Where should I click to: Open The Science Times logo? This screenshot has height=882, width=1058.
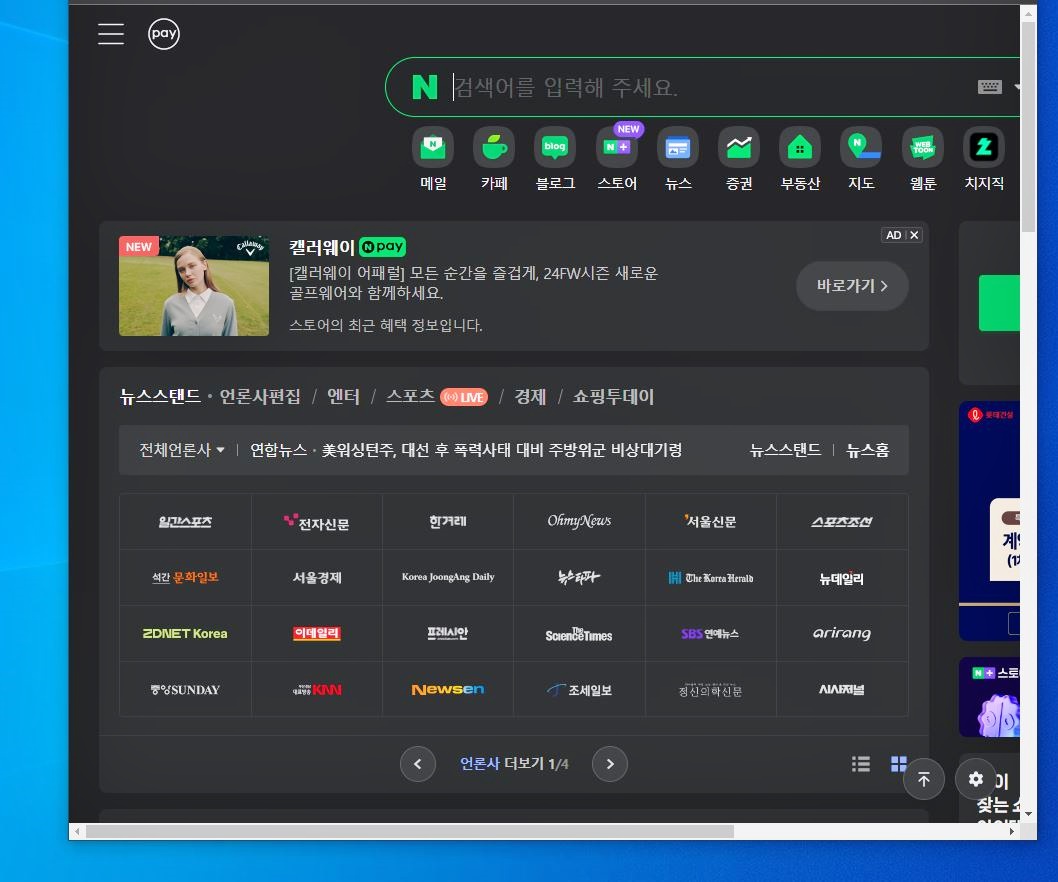click(x=579, y=634)
